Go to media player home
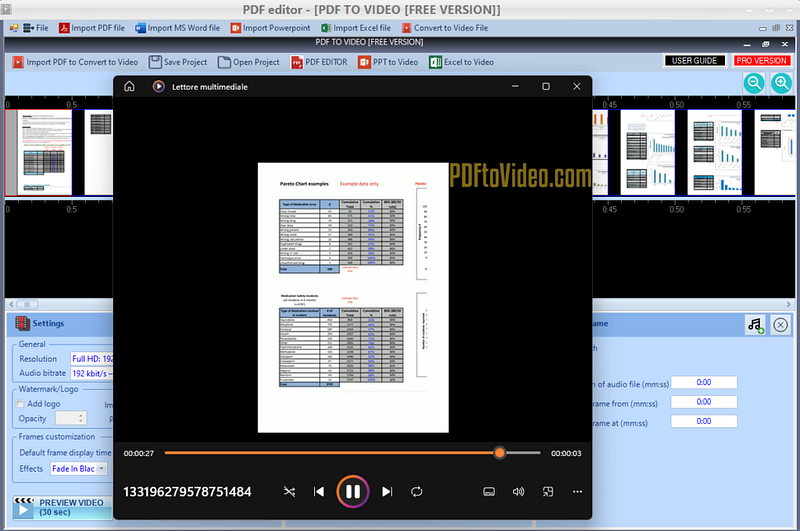The height and width of the screenshot is (531, 800). 129,86
